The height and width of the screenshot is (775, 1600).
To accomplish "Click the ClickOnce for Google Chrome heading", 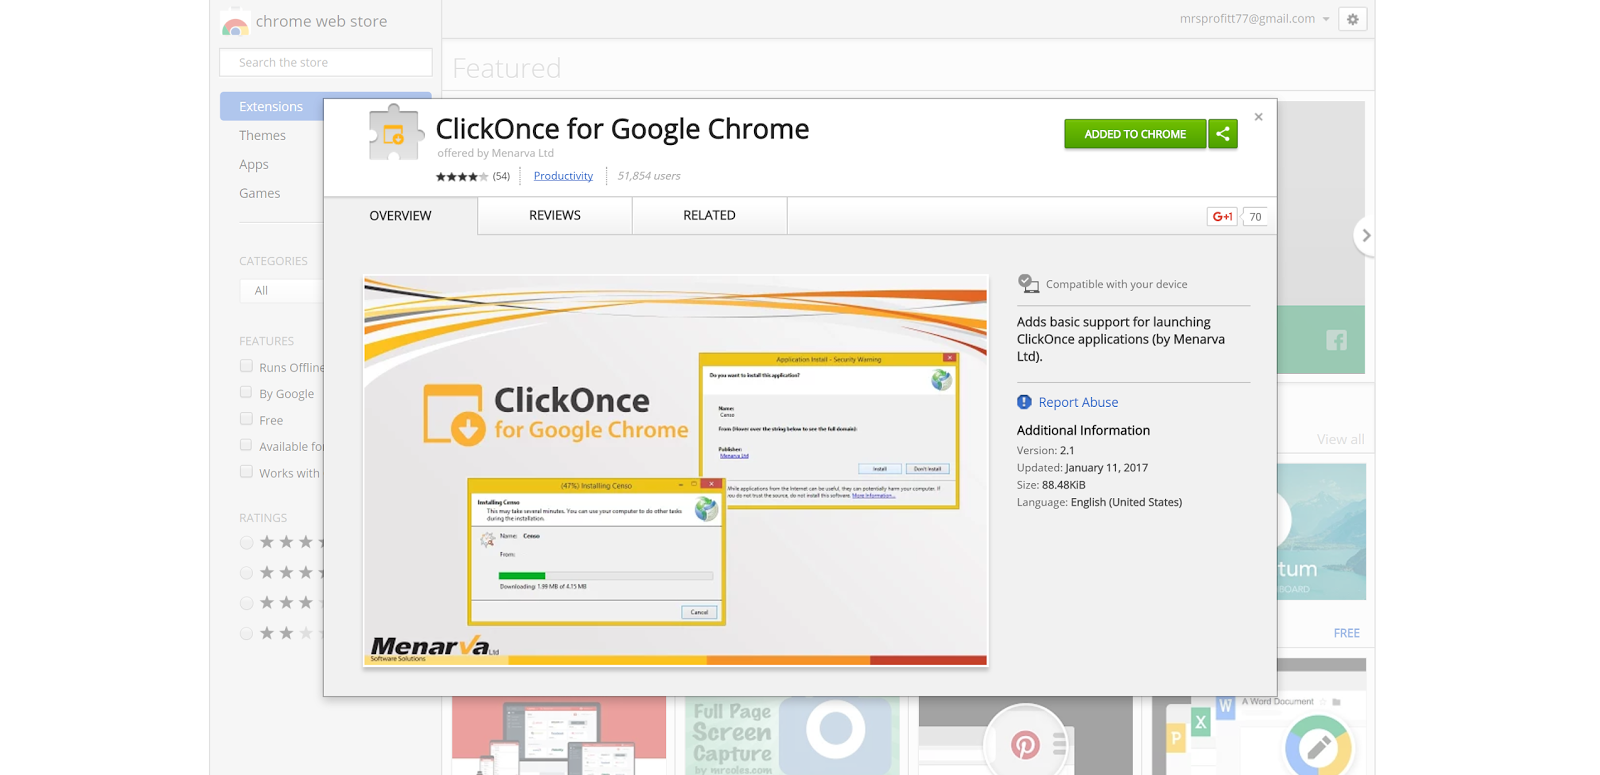I will 622,129.
